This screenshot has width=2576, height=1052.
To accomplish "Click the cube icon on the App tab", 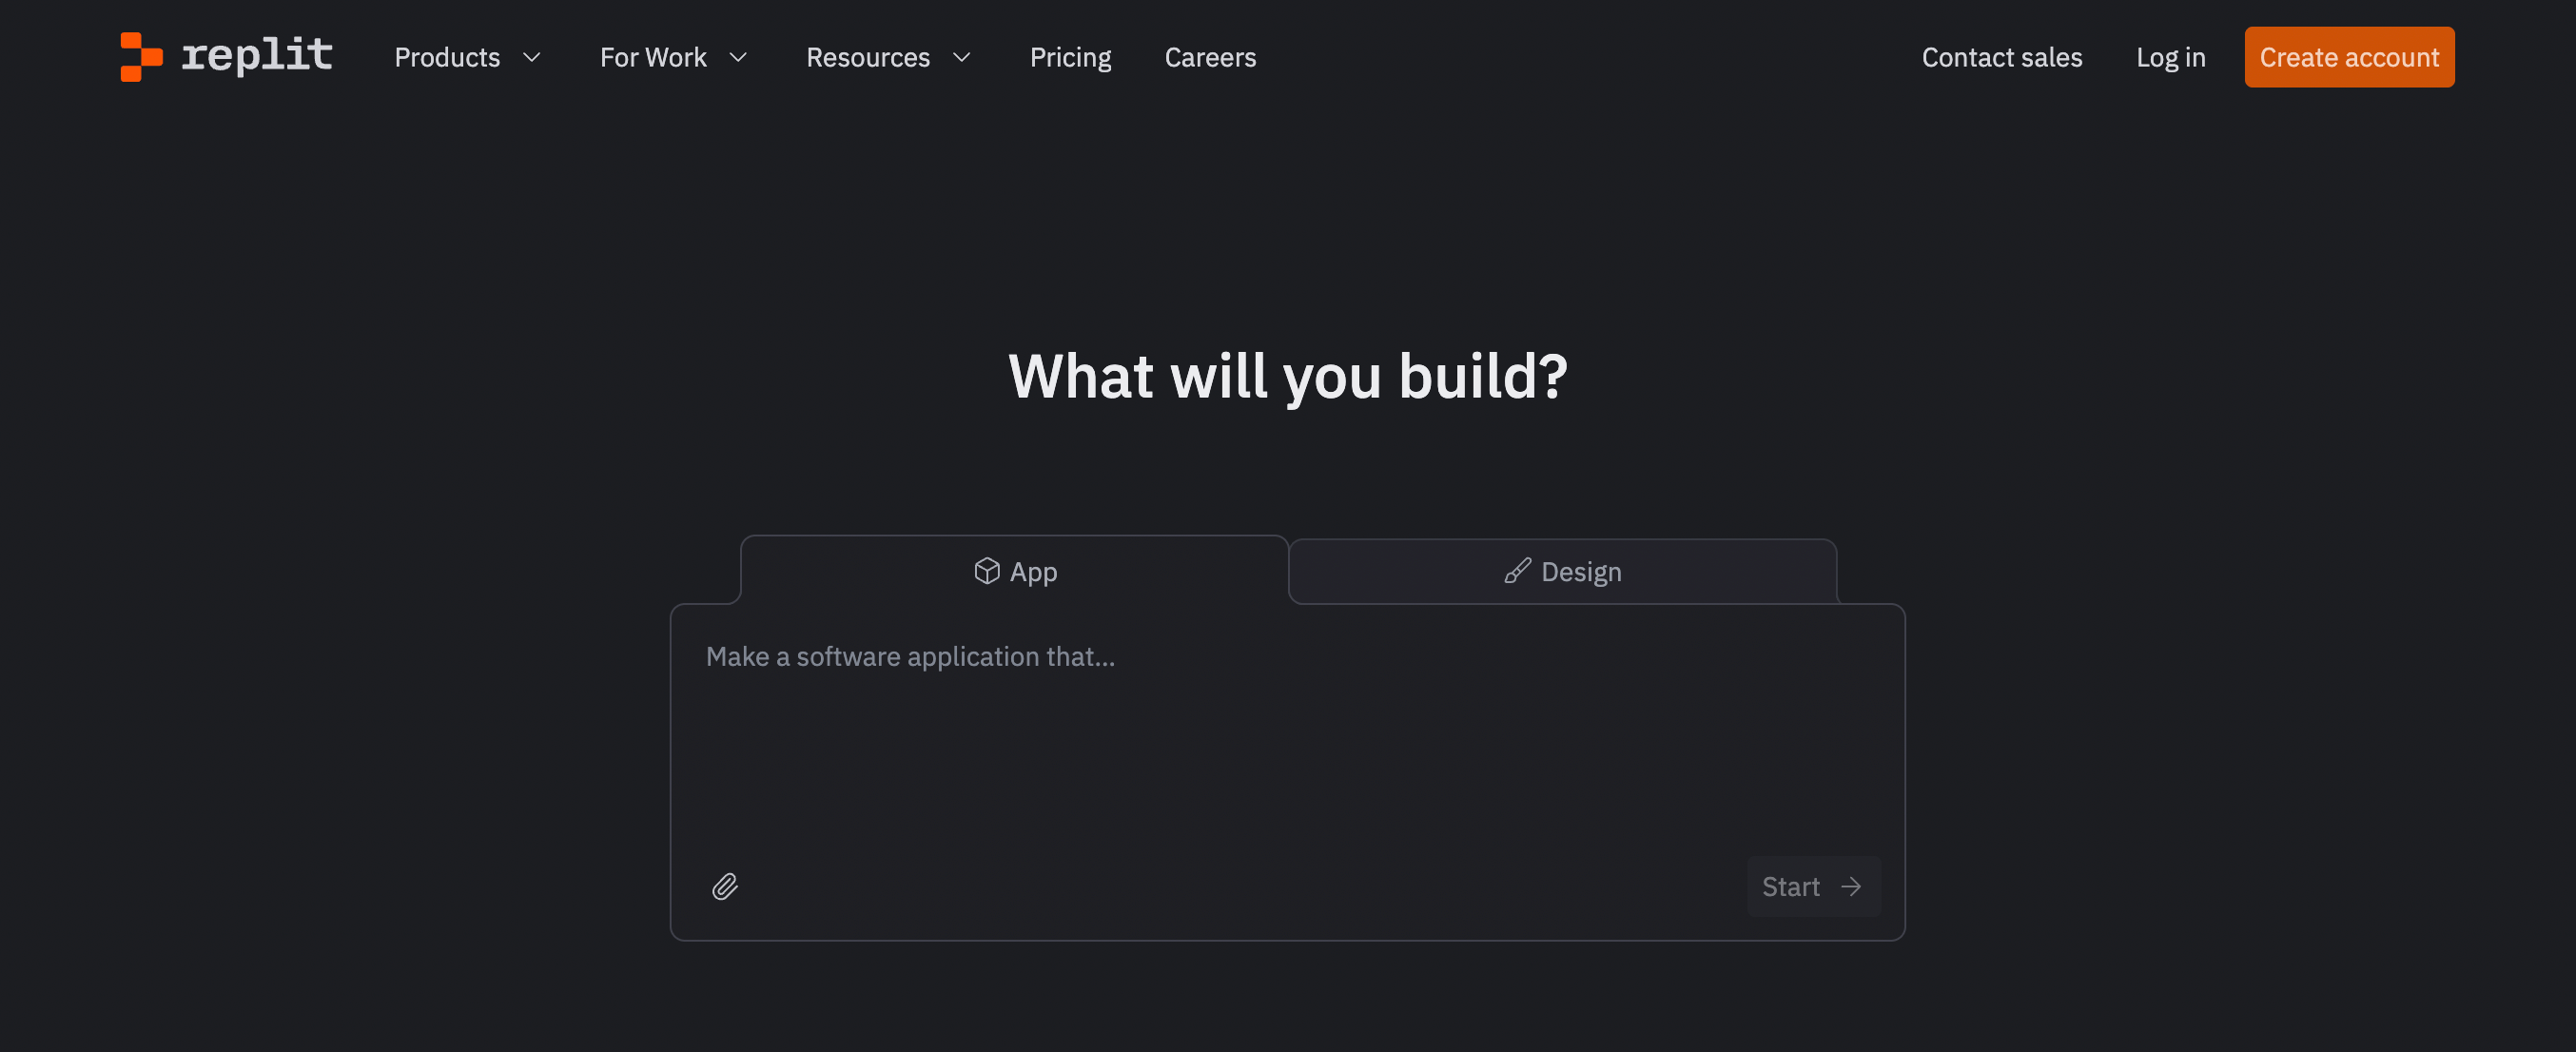I will point(986,571).
